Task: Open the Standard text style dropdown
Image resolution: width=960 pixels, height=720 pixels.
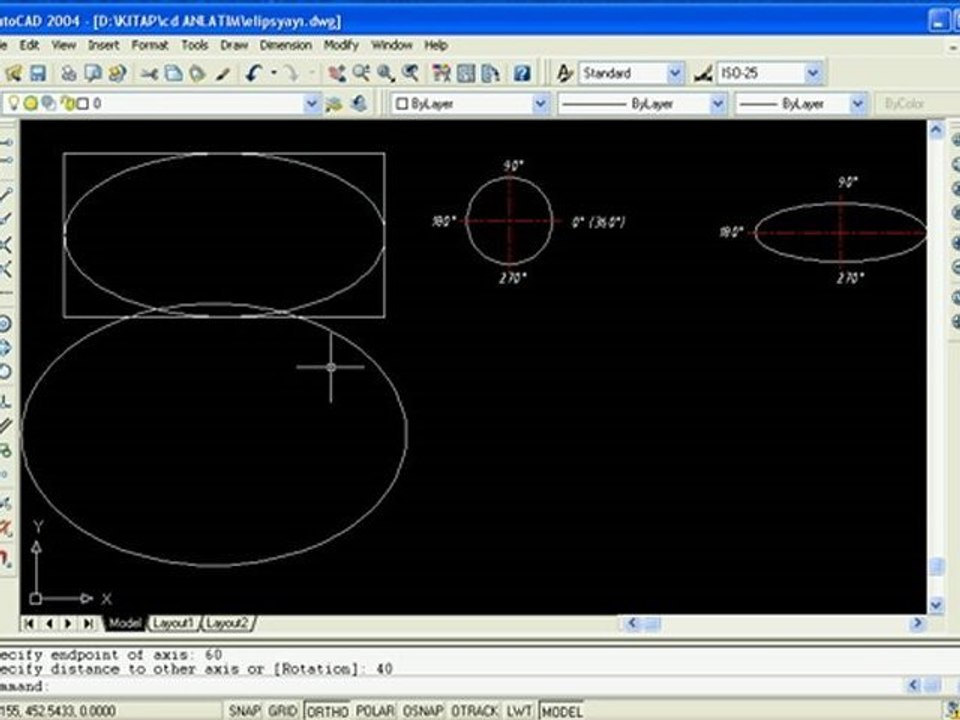Action: pos(675,73)
